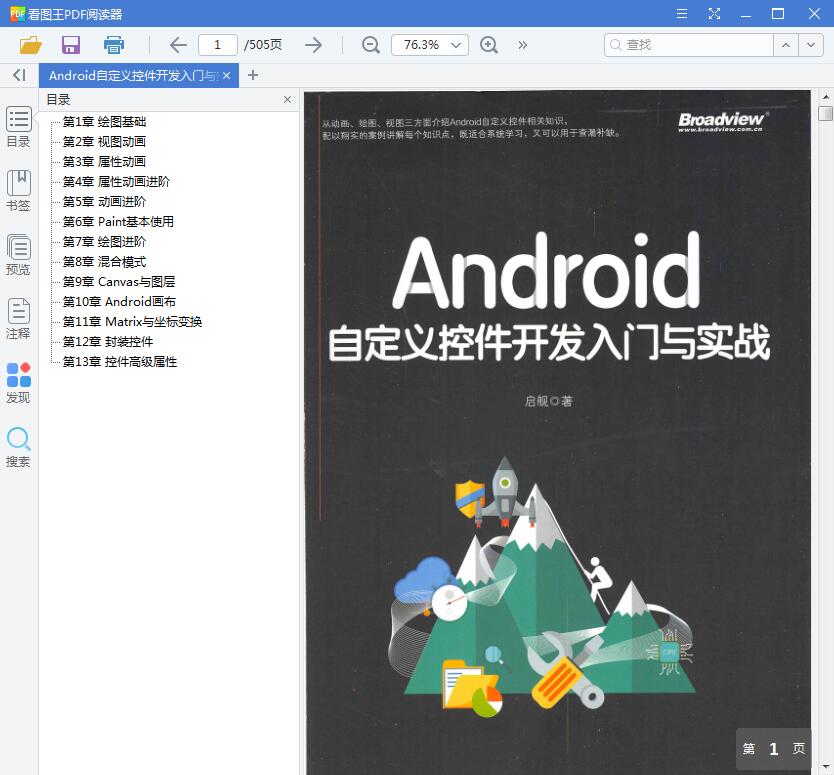Enter fullscreen with the expand arrows icon
The height and width of the screenshot is (775, 834).
pyautogui.click(x=714, y=13)
